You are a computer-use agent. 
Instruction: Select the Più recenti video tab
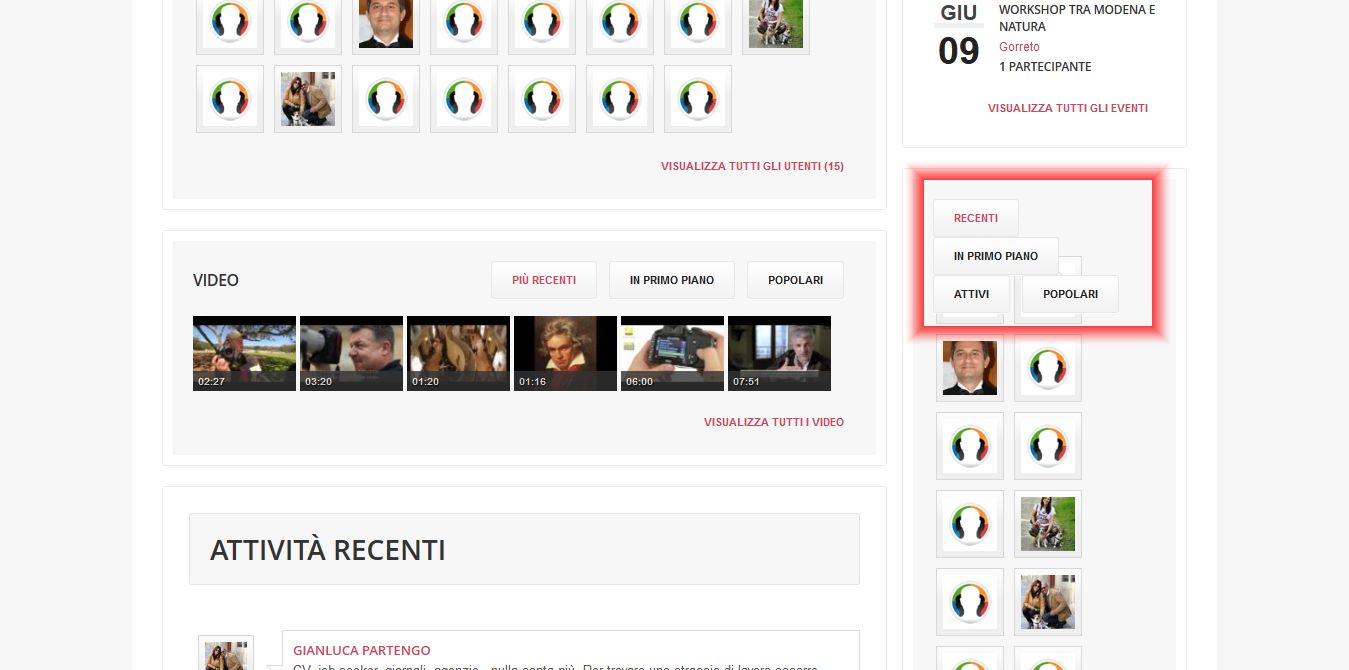[544, 280]
